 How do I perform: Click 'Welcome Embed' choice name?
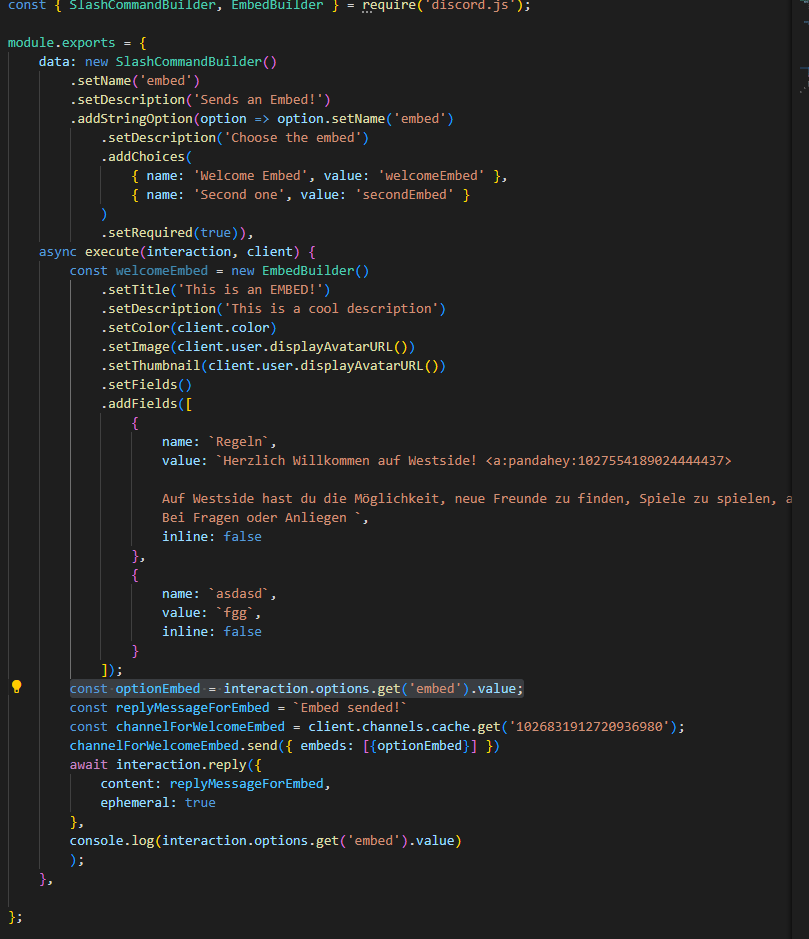click(x=250, y=176)
